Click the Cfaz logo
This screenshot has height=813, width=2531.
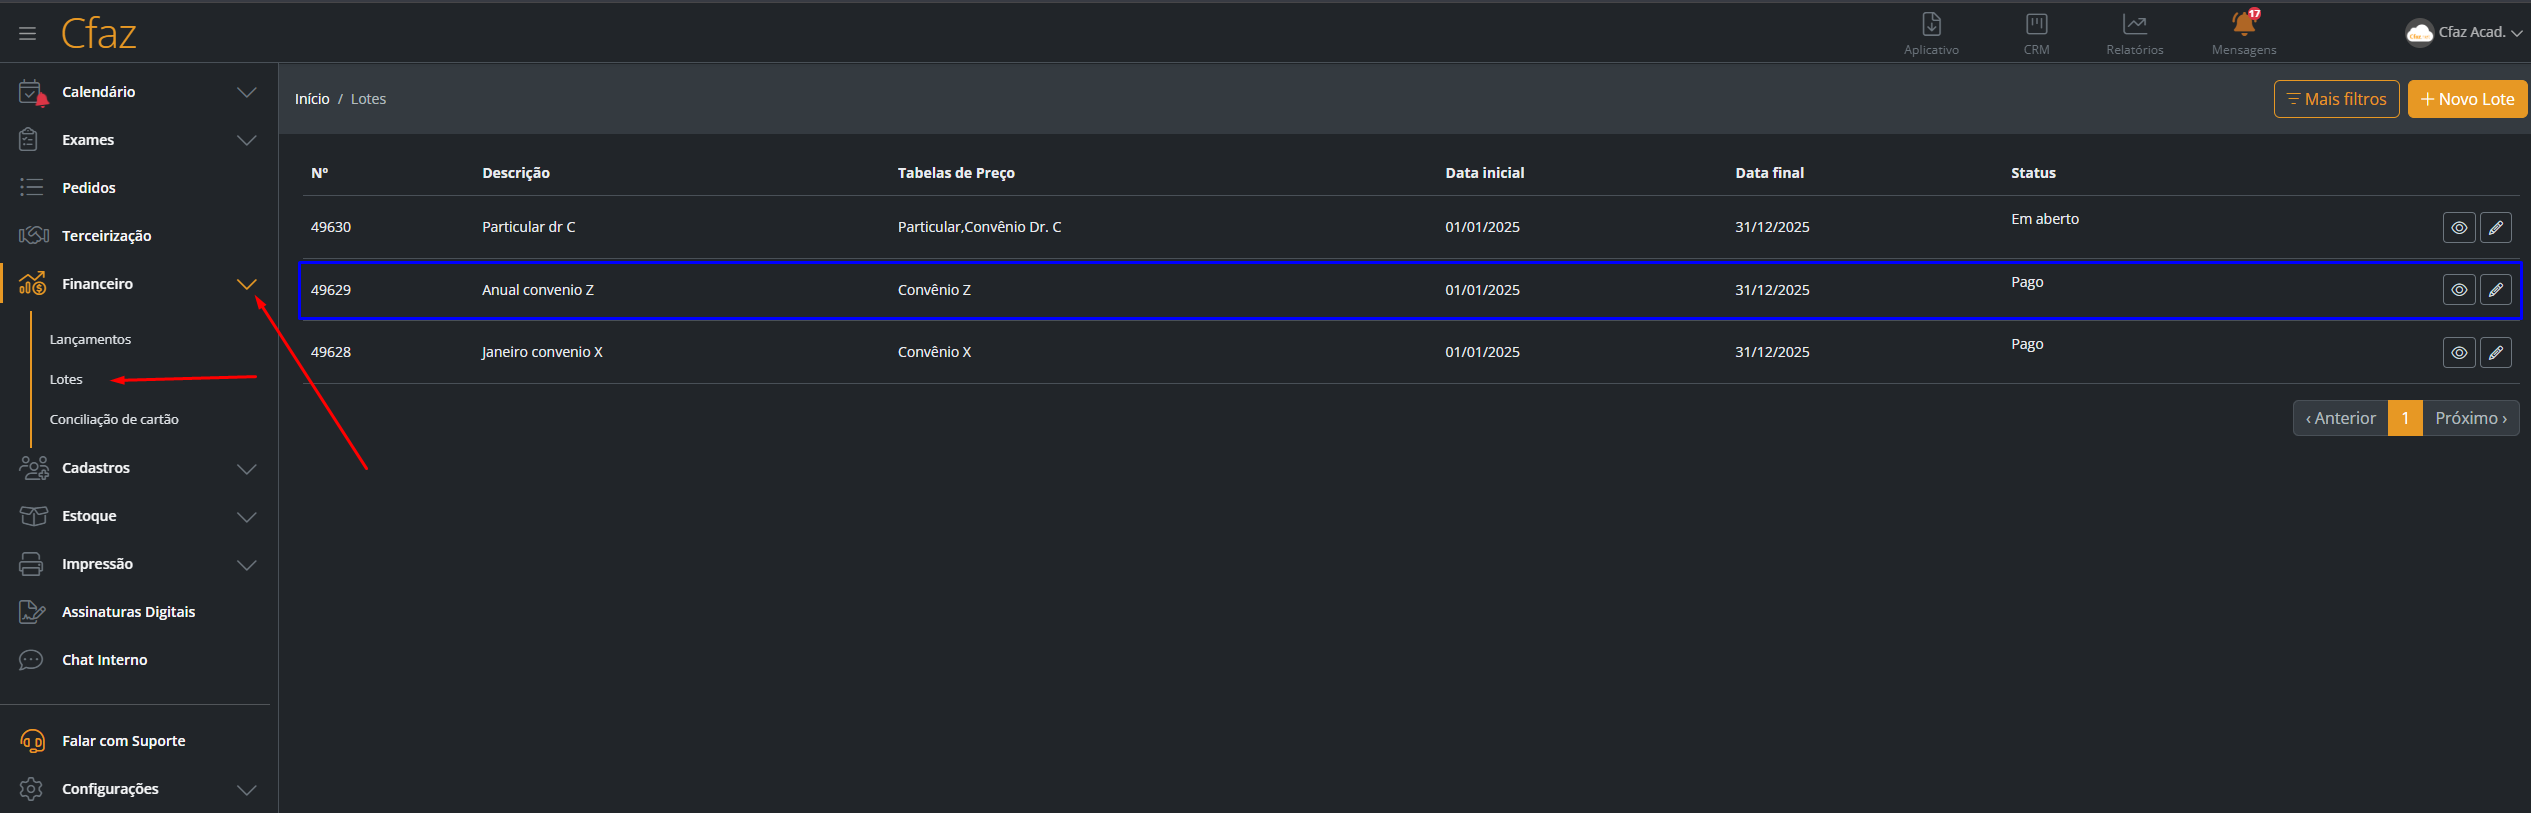point(98,34)
